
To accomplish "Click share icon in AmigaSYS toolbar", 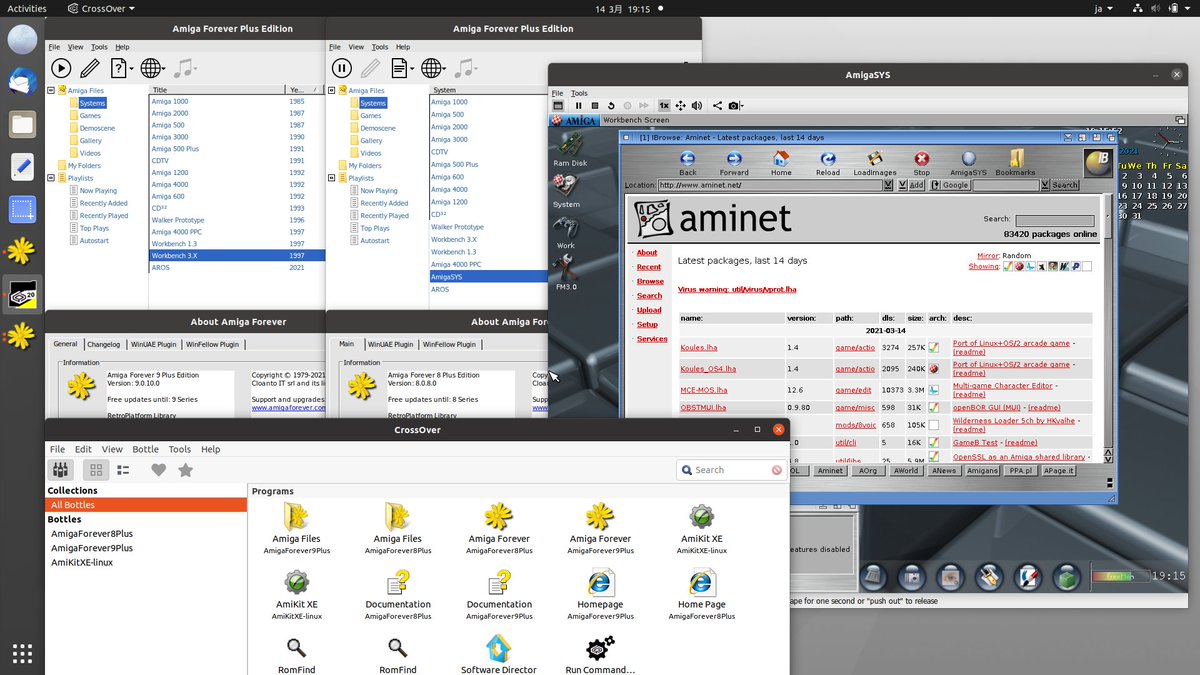I will tap(717, 105).
